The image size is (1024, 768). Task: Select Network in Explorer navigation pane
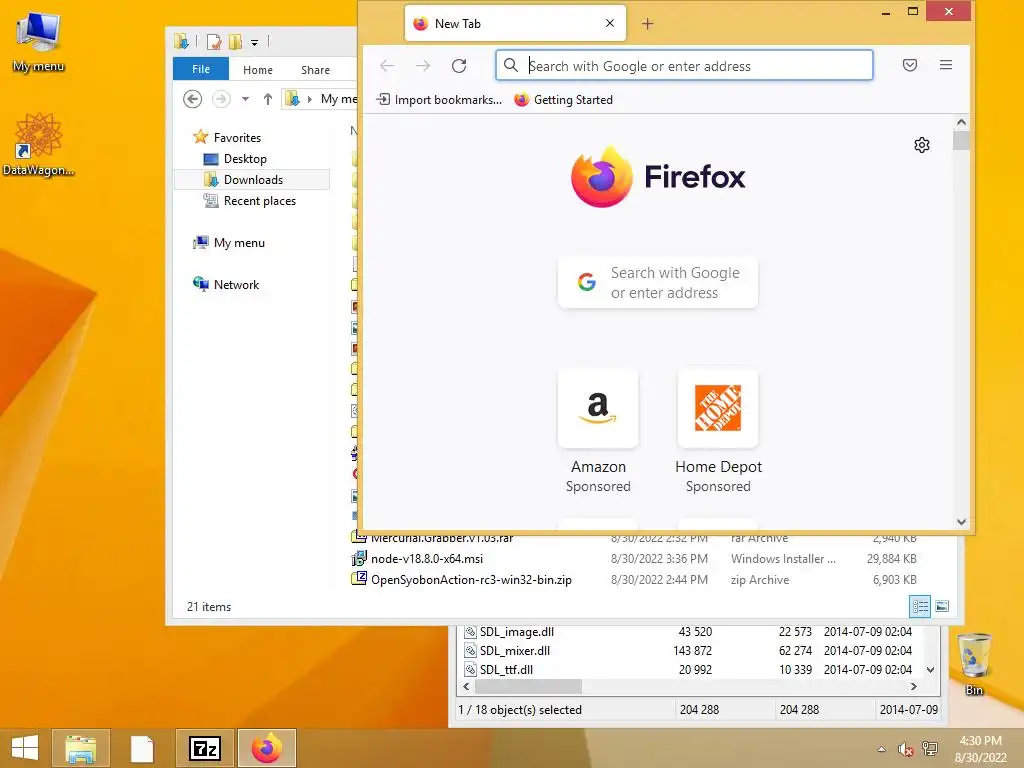tap(226, 285)
